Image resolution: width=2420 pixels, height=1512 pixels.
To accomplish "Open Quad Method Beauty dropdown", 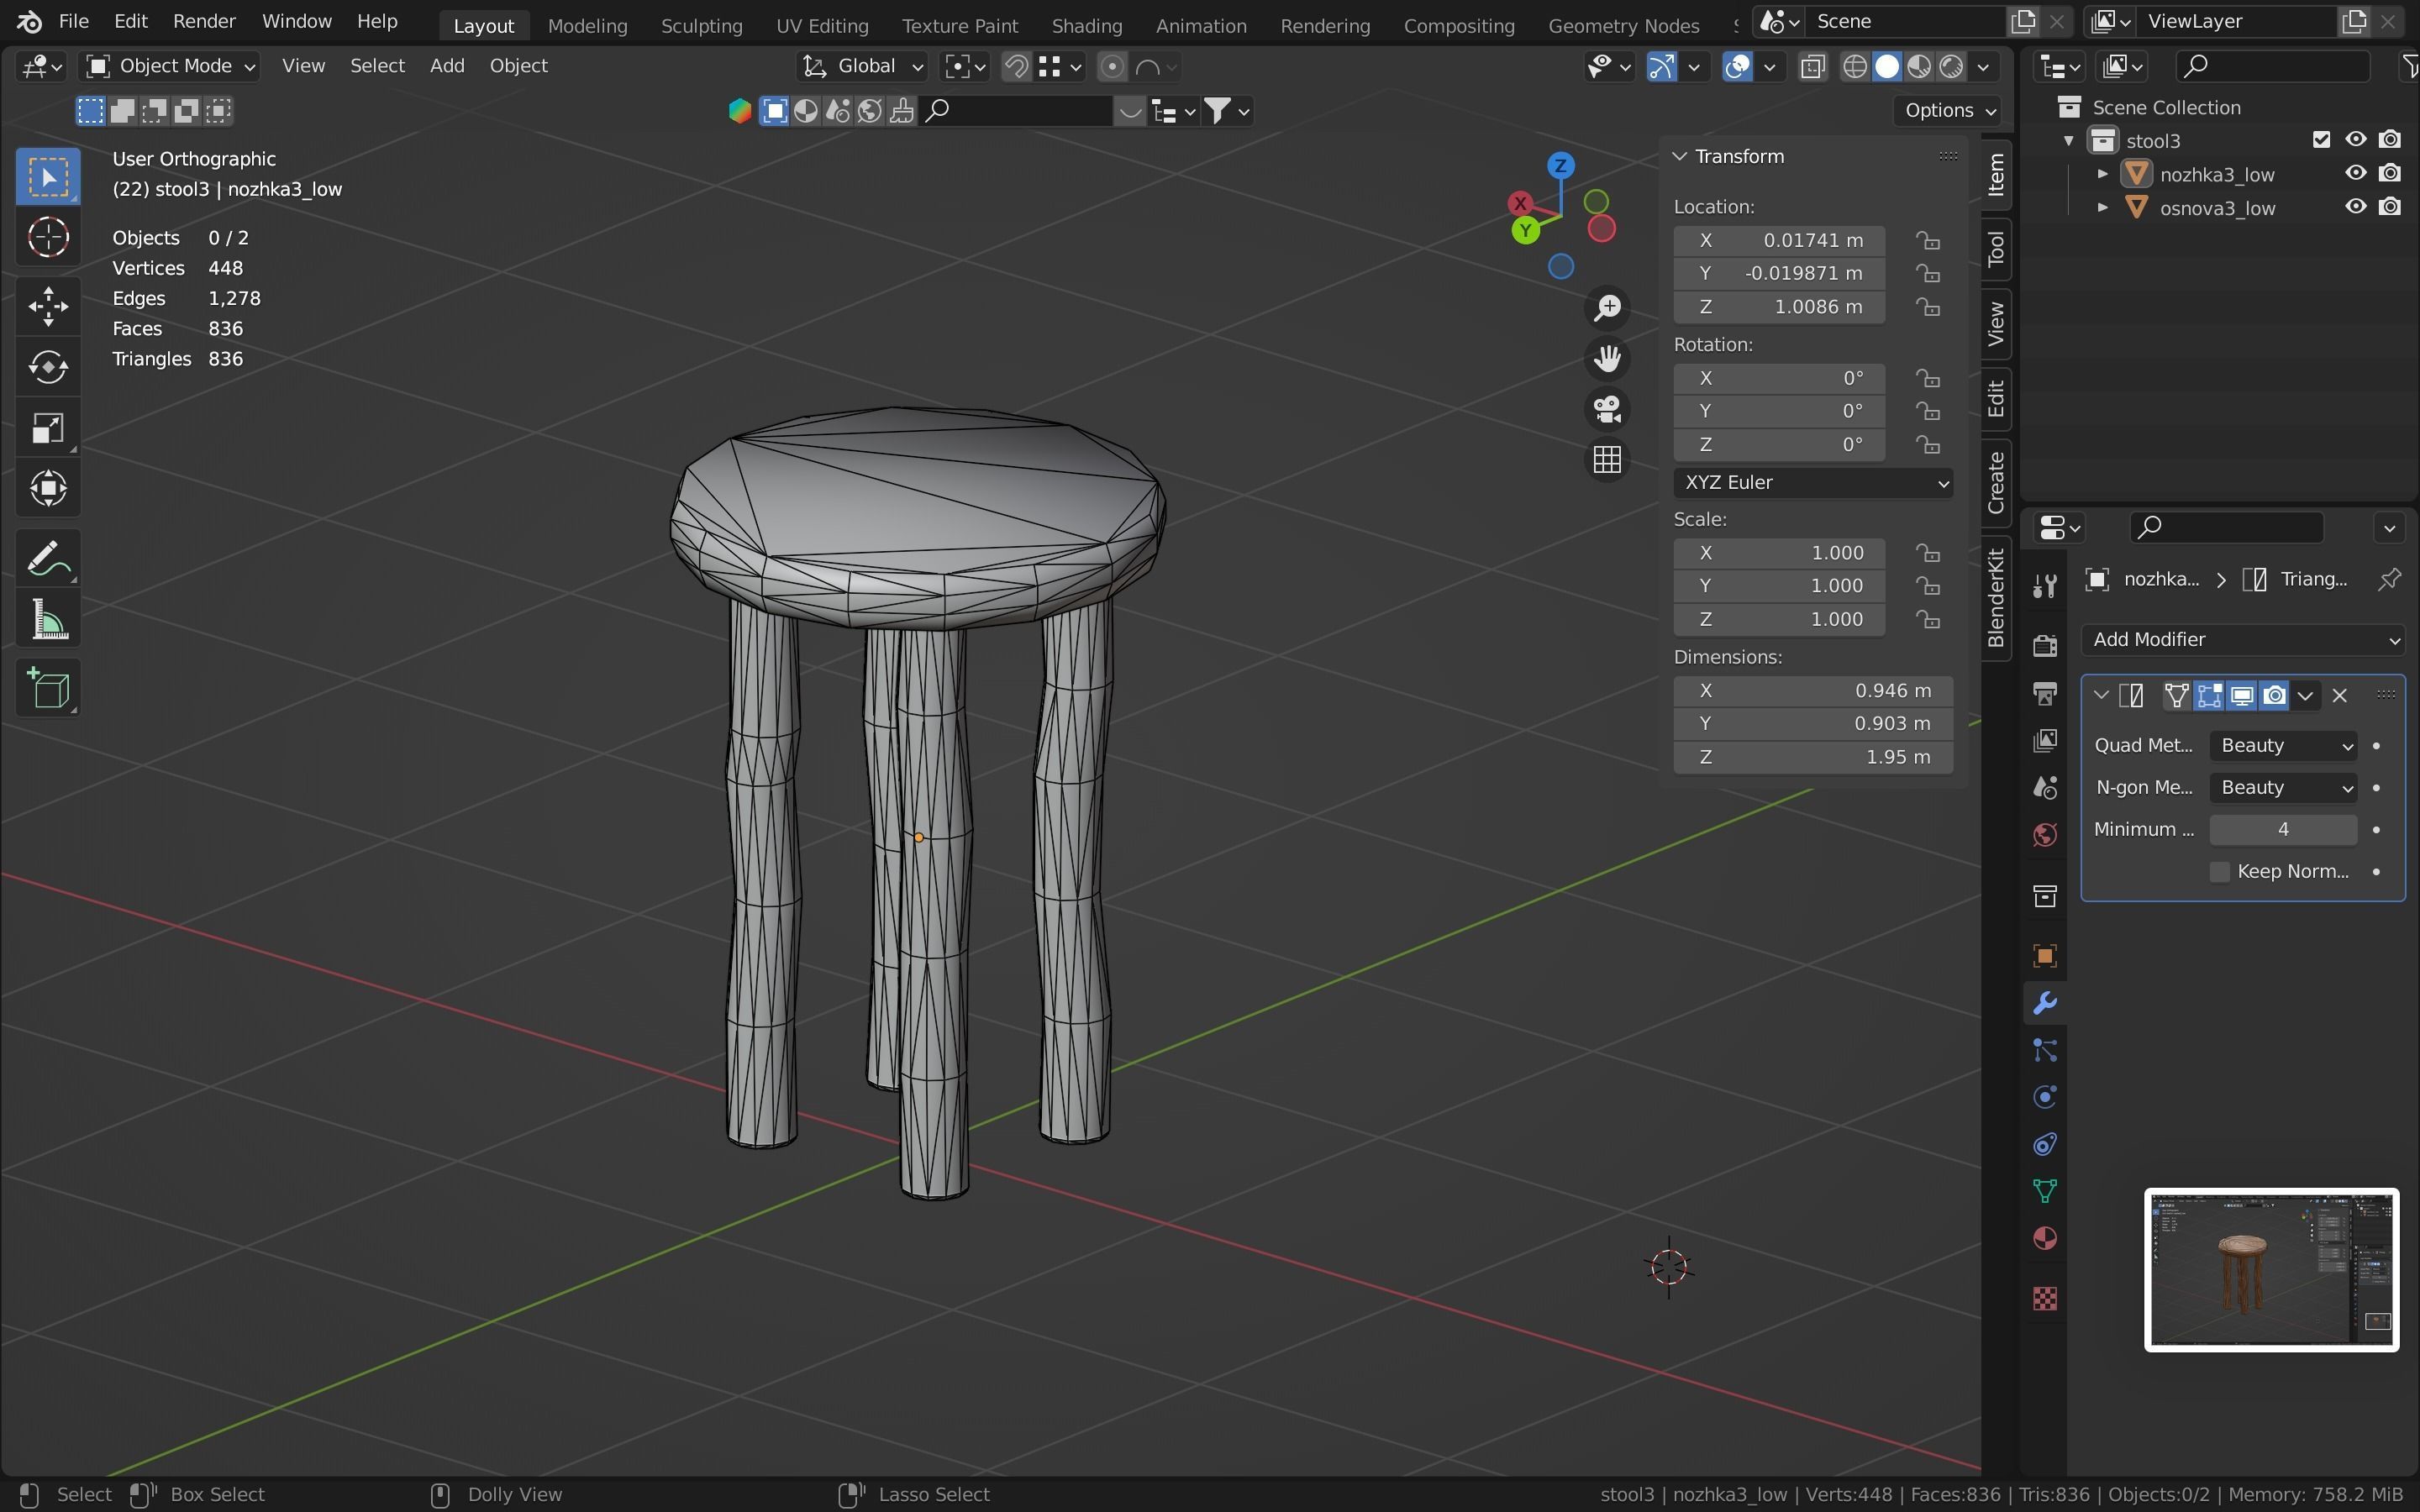I will [2283, 746].
